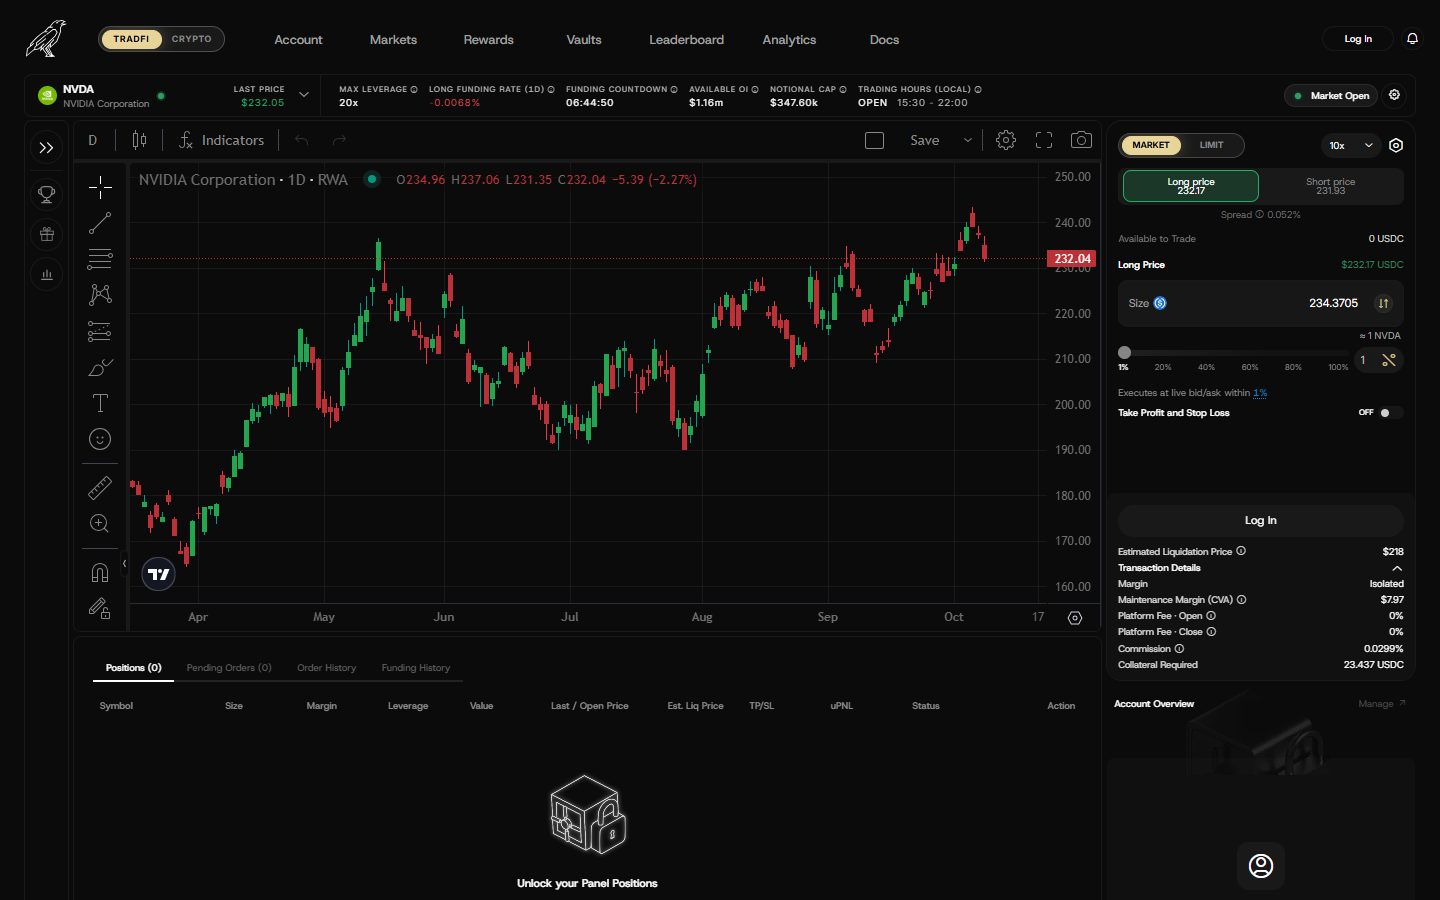Switch to the Crypto markets toggle
Viewport: 1440px width, 900px height.
[x=192, y=39]
